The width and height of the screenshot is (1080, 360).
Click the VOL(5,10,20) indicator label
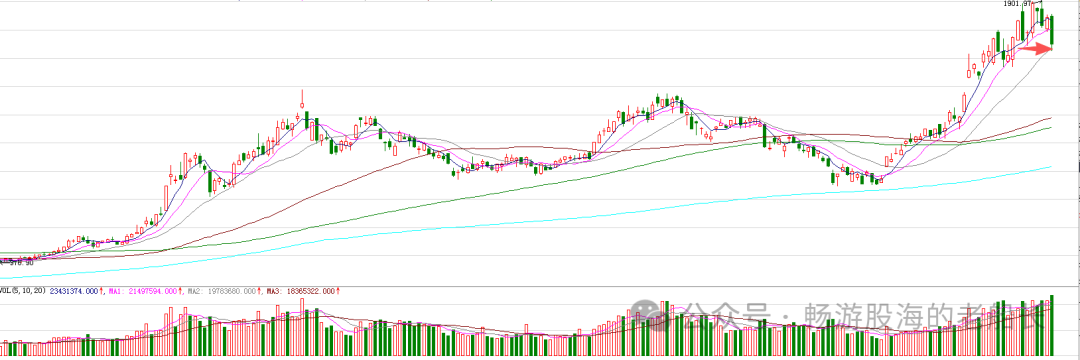pos(23,292)
